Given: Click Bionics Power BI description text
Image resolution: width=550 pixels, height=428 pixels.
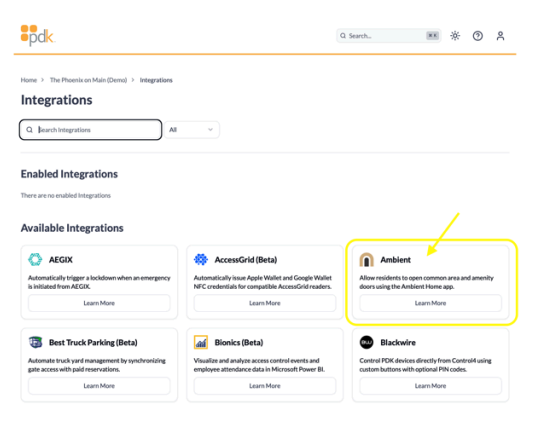Looking at the screenshot, I should click(259, 365).
